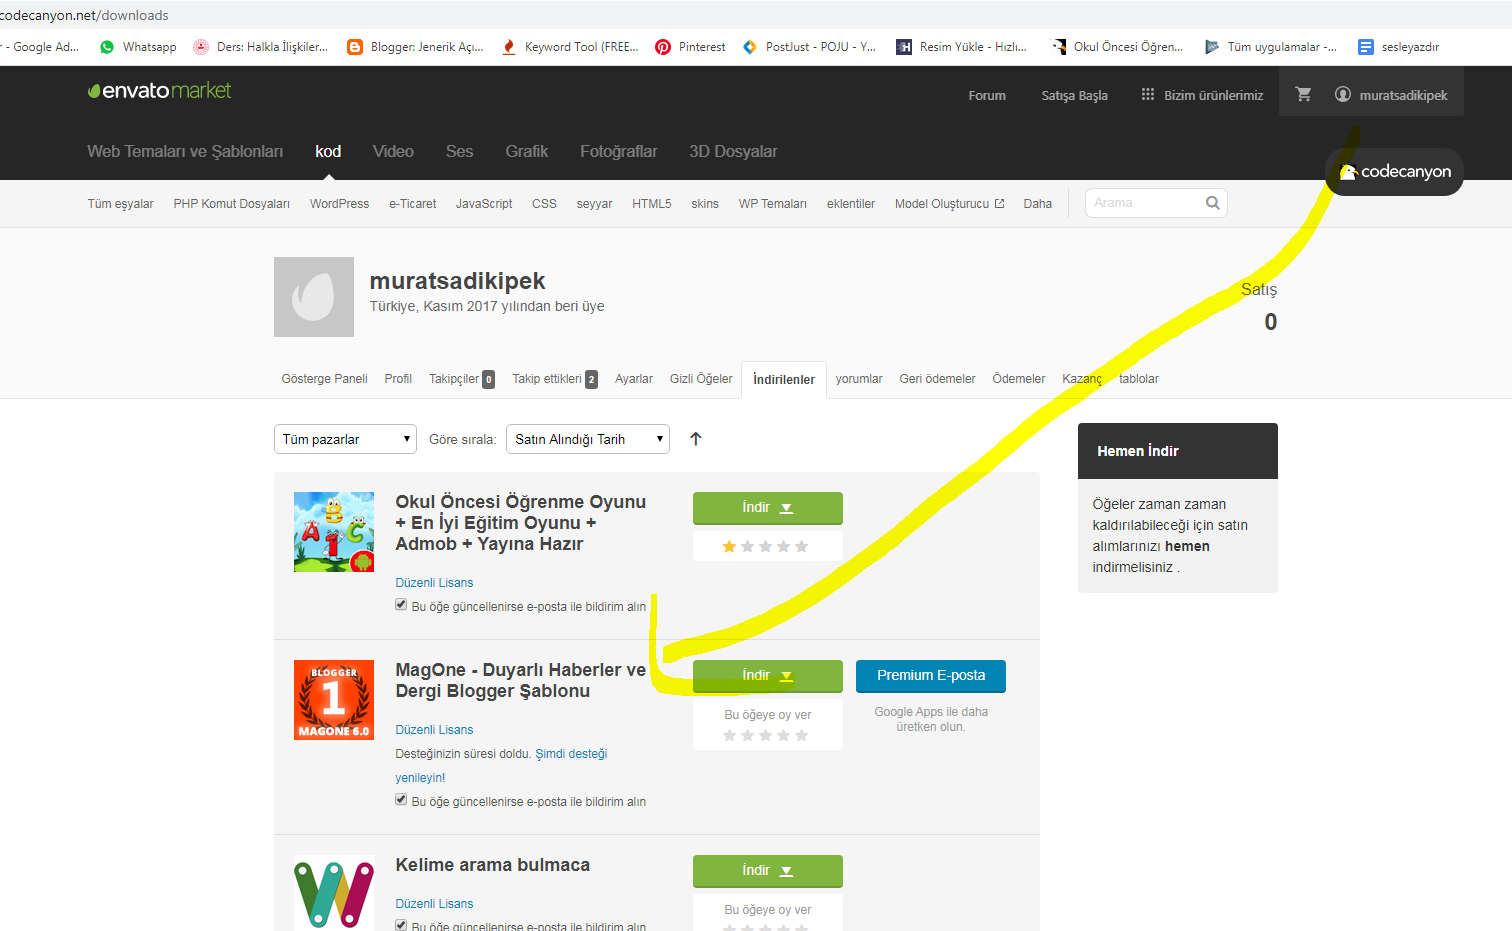Click the user account avatar icon
This screenshot has width=1512, height=931.
point(1343,94)
